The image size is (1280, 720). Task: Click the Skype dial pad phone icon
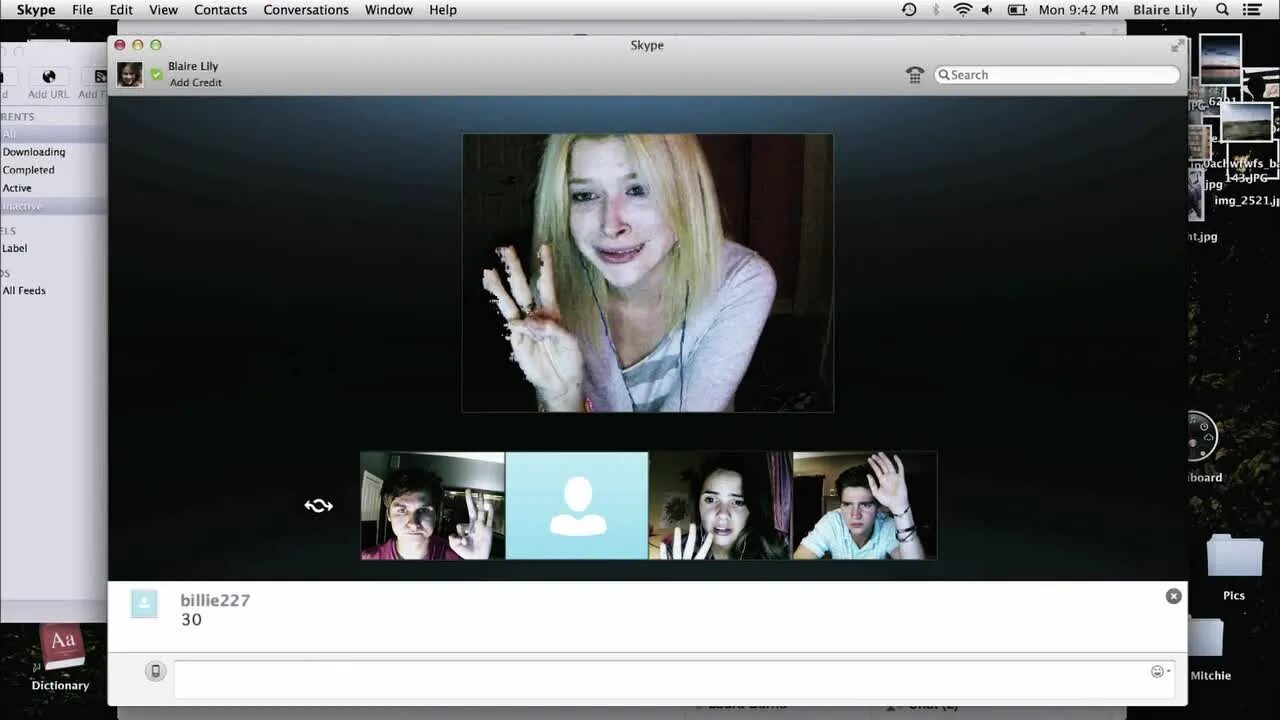pos(915,75)
